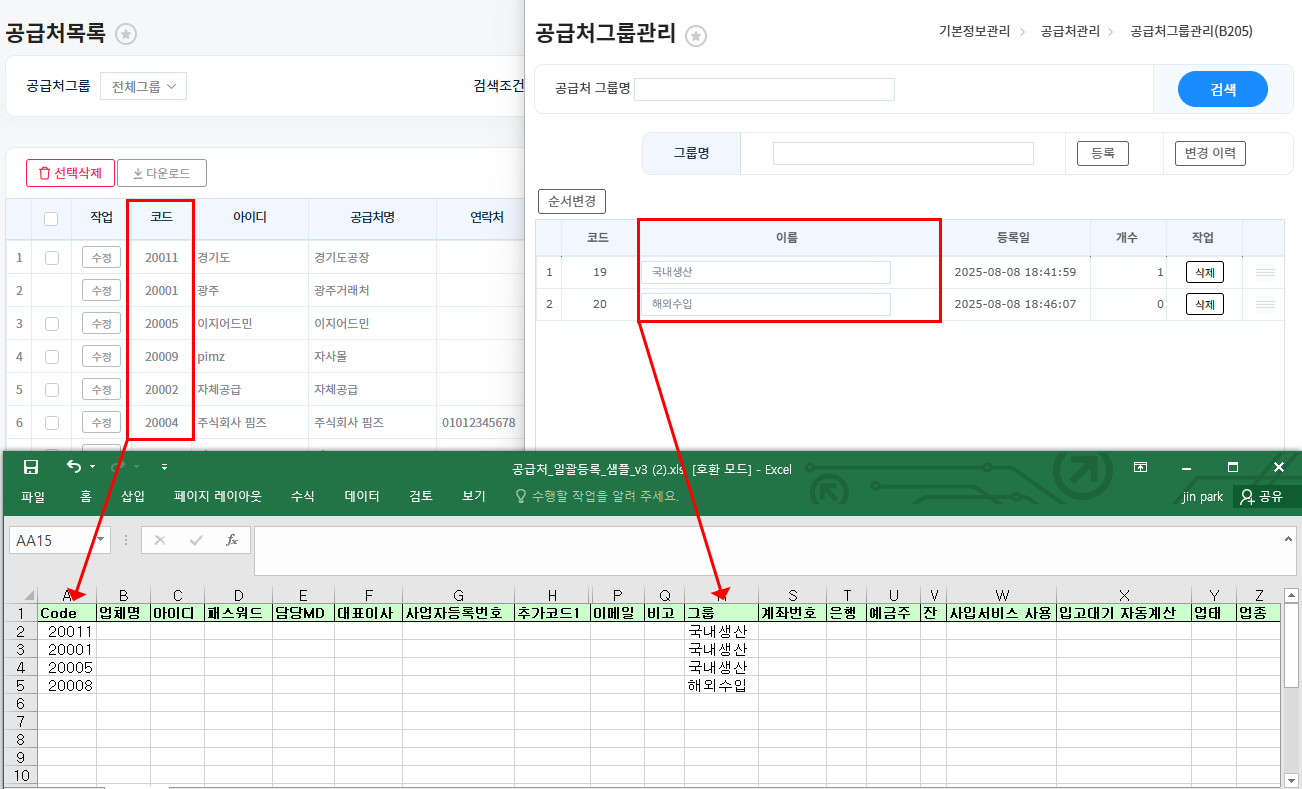Click the undo arrow in Excel

pyautogui.click(x=73, y=467)
